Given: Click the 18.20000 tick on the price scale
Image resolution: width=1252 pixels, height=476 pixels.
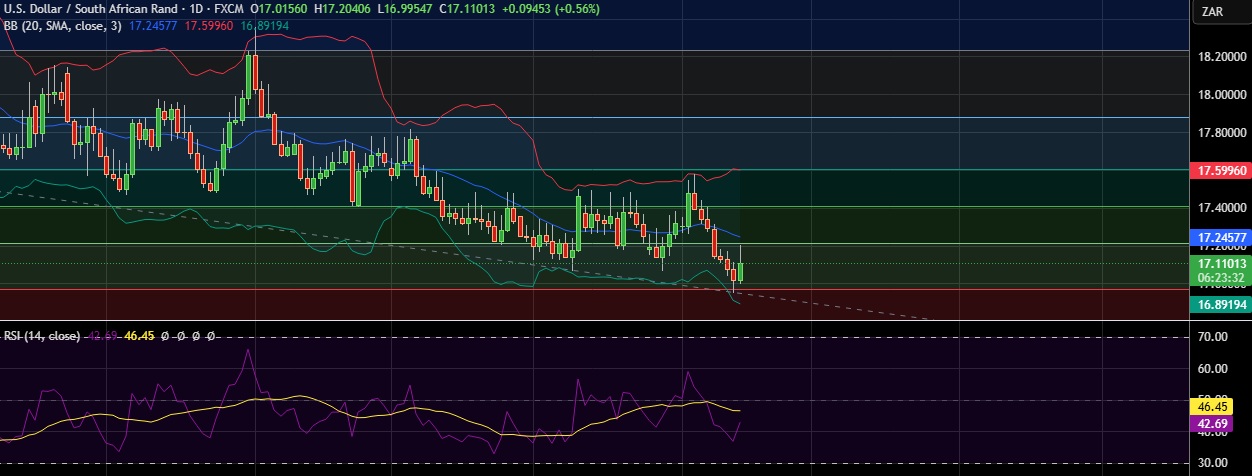Looking at the screenshot, I should [x=1222, y=57].
